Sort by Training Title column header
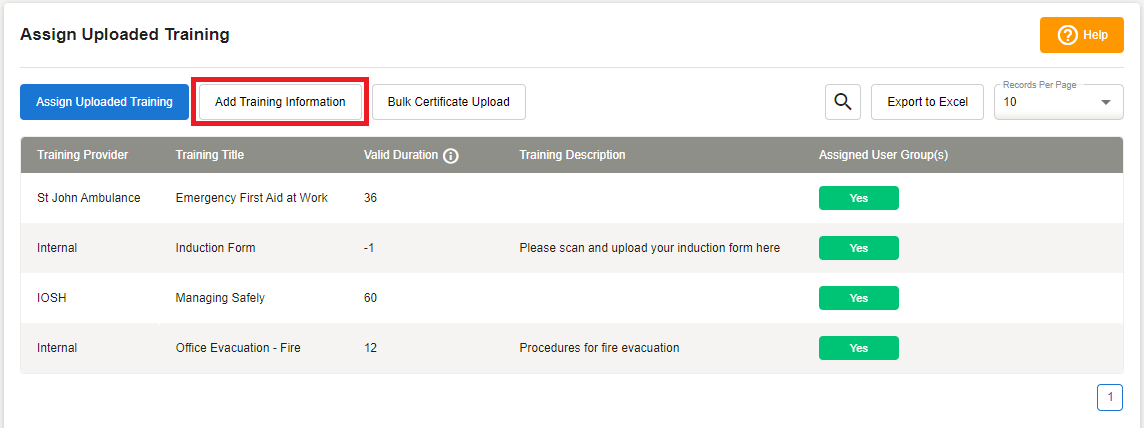 [210, 155]
